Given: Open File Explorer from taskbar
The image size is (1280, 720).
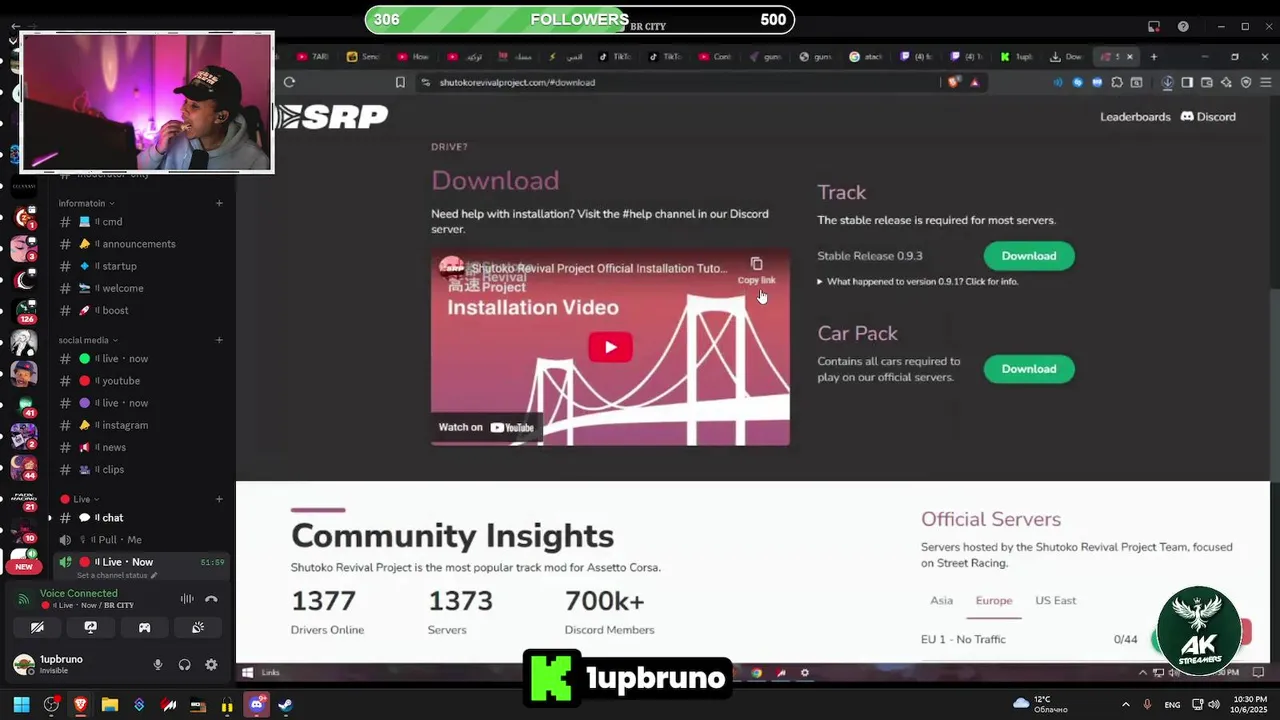Looking at the screenshot, I should tap(110, 705).
